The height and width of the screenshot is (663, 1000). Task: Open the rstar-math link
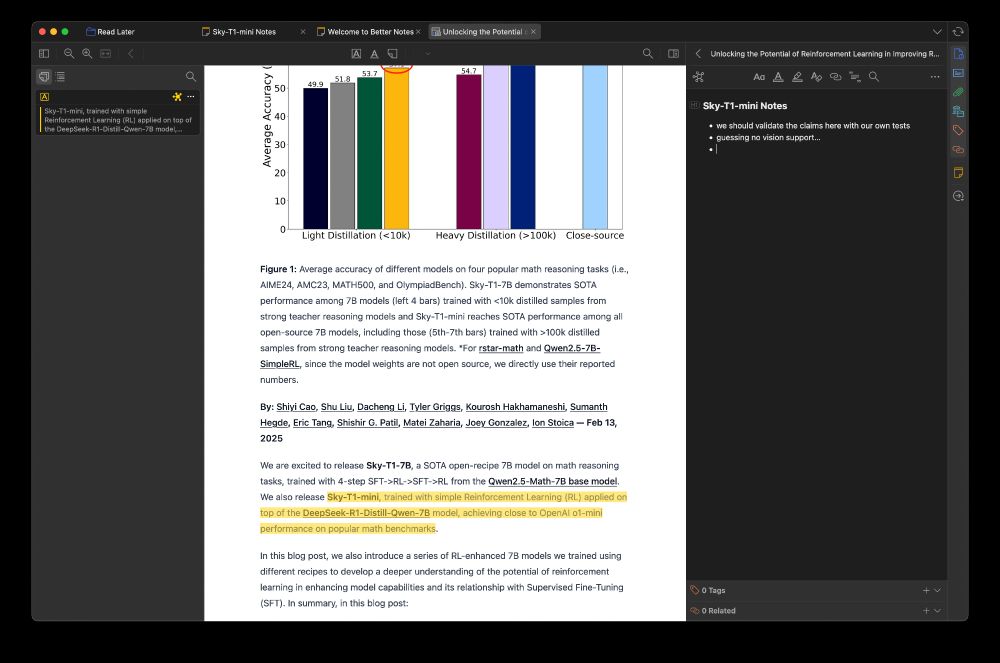(x=501, y=348)
